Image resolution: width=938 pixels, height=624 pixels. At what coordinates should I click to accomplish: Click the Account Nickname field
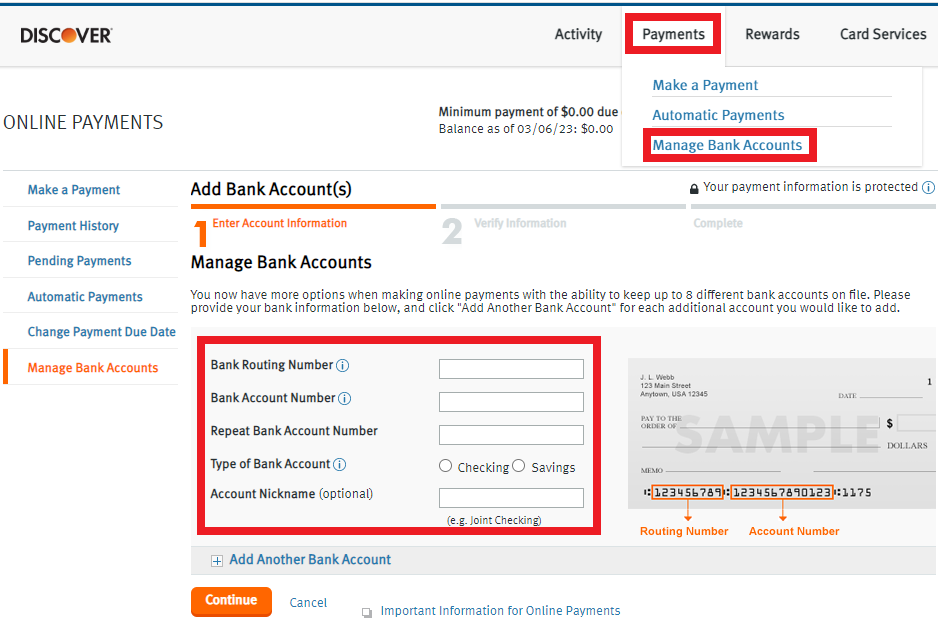511,498
